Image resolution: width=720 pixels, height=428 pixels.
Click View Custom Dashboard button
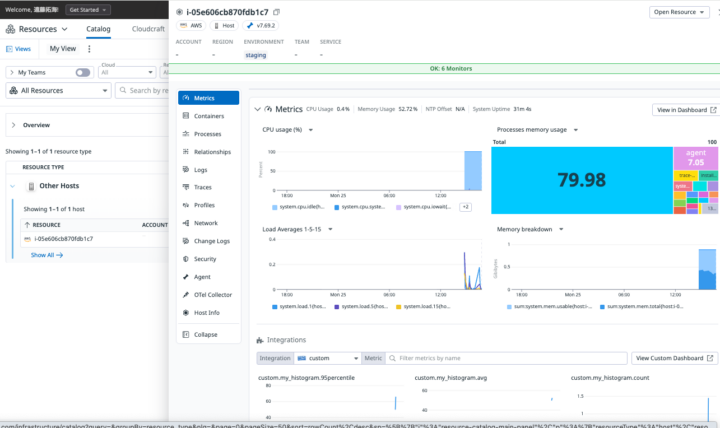[x=674, y=358]
